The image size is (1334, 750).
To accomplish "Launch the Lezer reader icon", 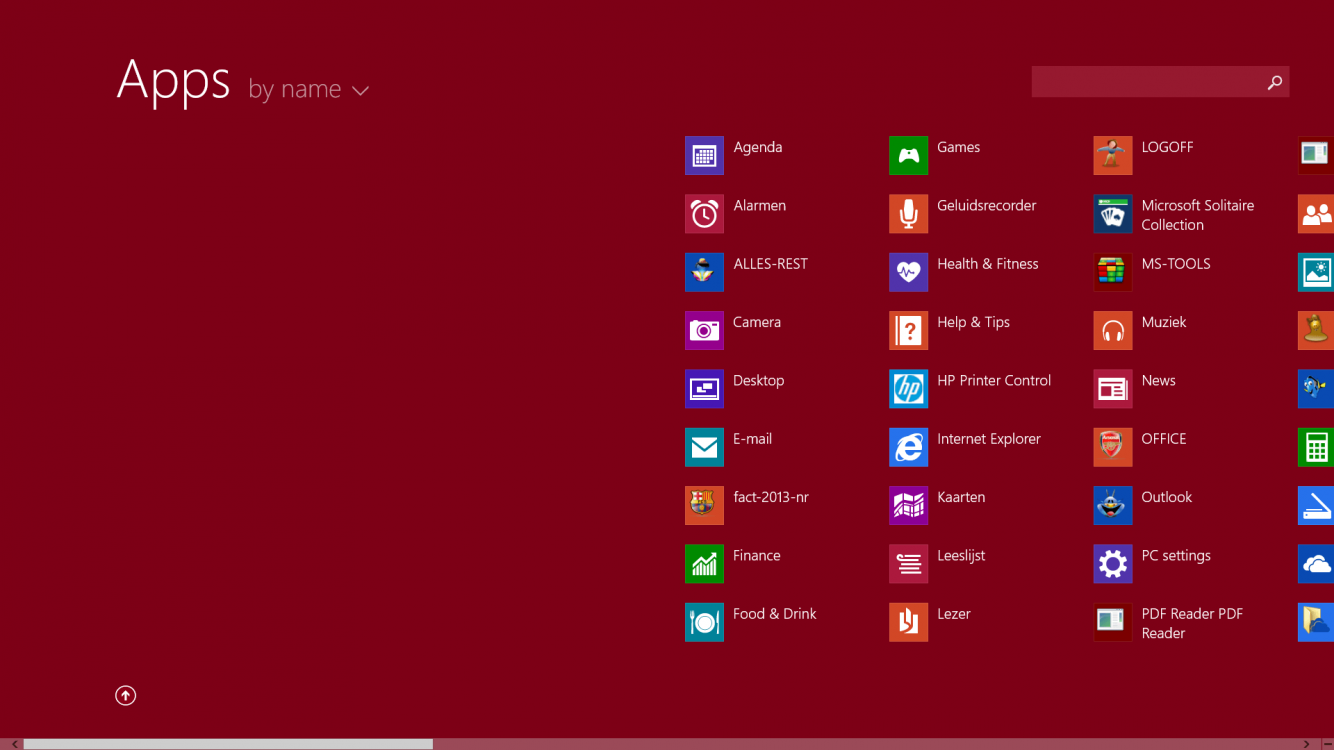I will (x=908, y=622).
